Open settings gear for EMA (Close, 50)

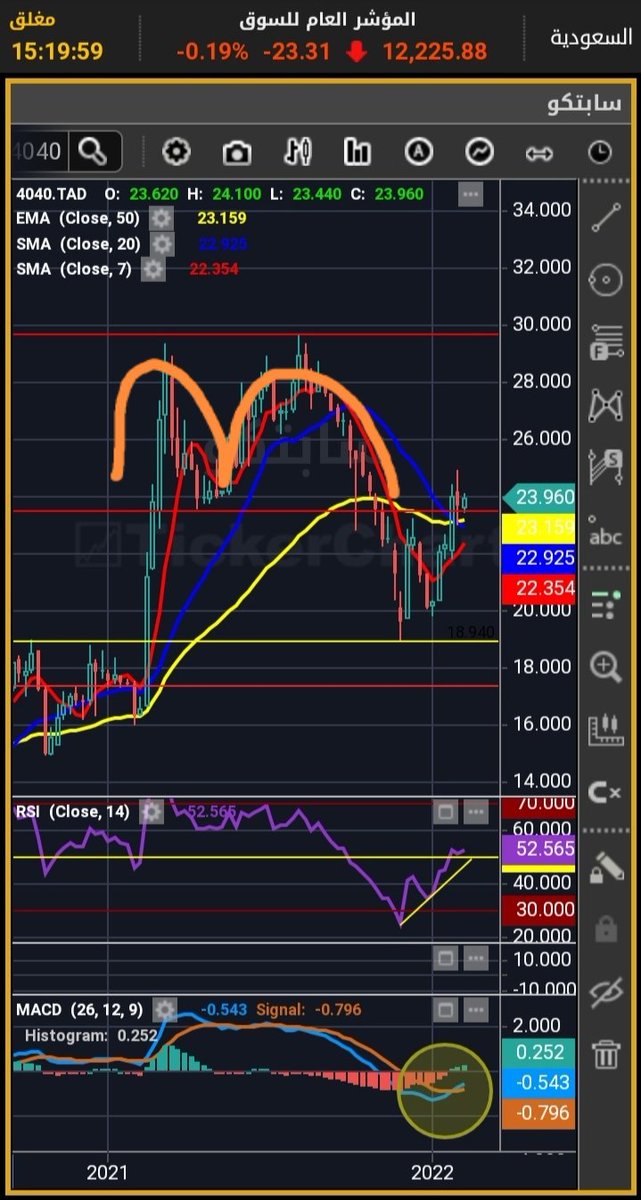[160, 218]
